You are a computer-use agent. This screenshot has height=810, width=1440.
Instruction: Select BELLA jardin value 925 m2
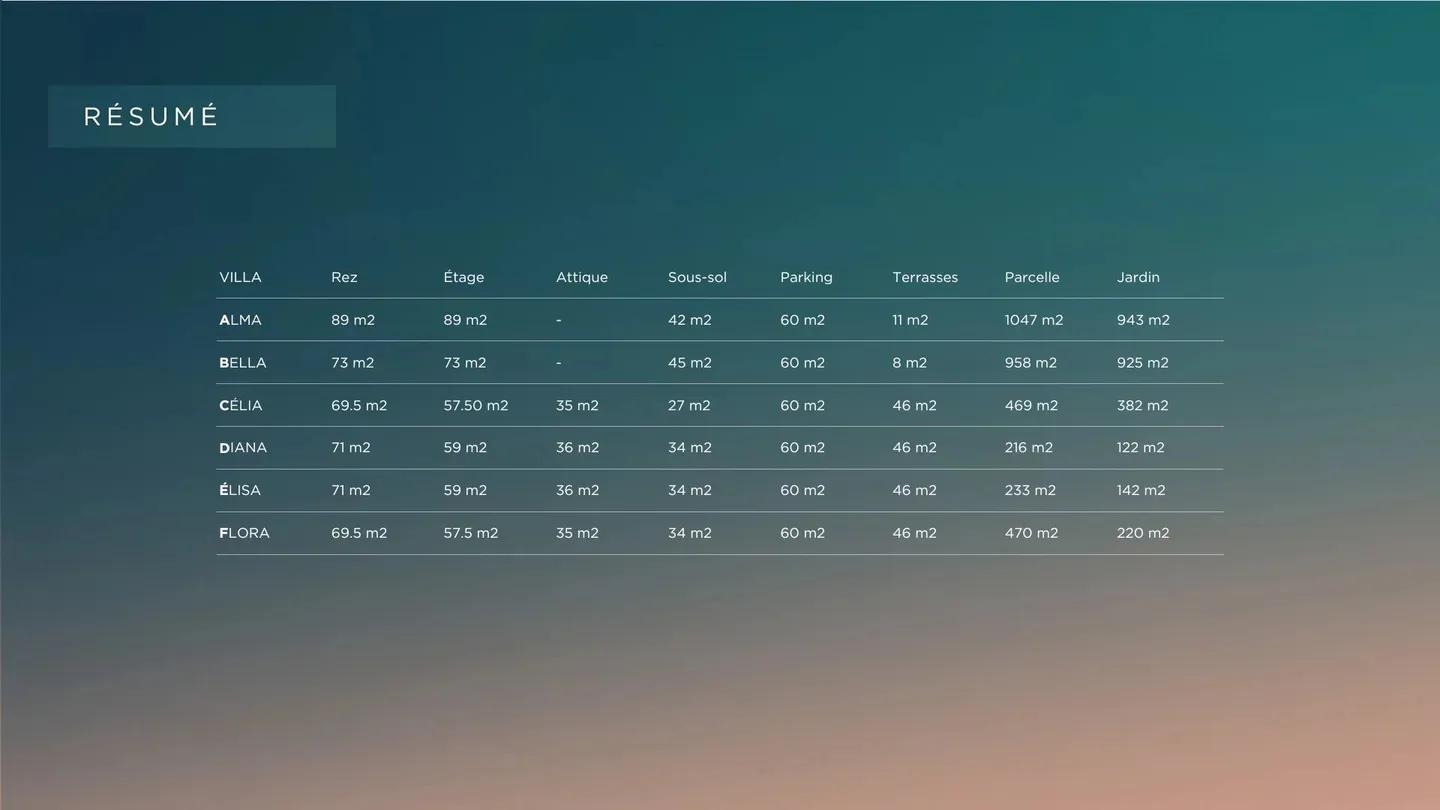(1143, 363)
